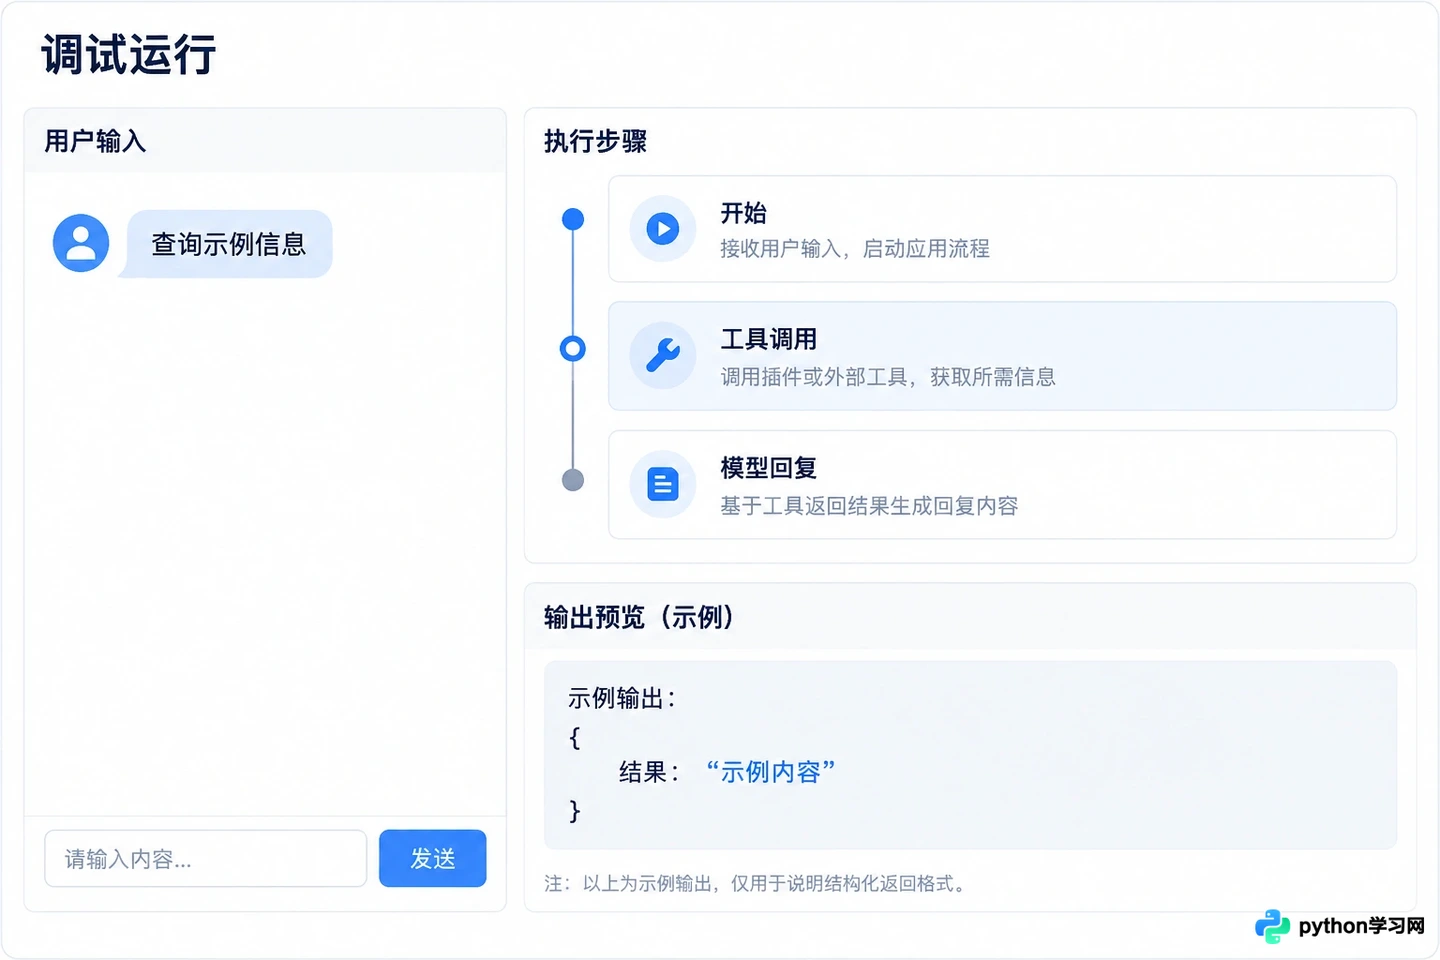Select the 工具调用 timeline ring marker
Screen dimensions: 1440x960
(x=573, y=348)
